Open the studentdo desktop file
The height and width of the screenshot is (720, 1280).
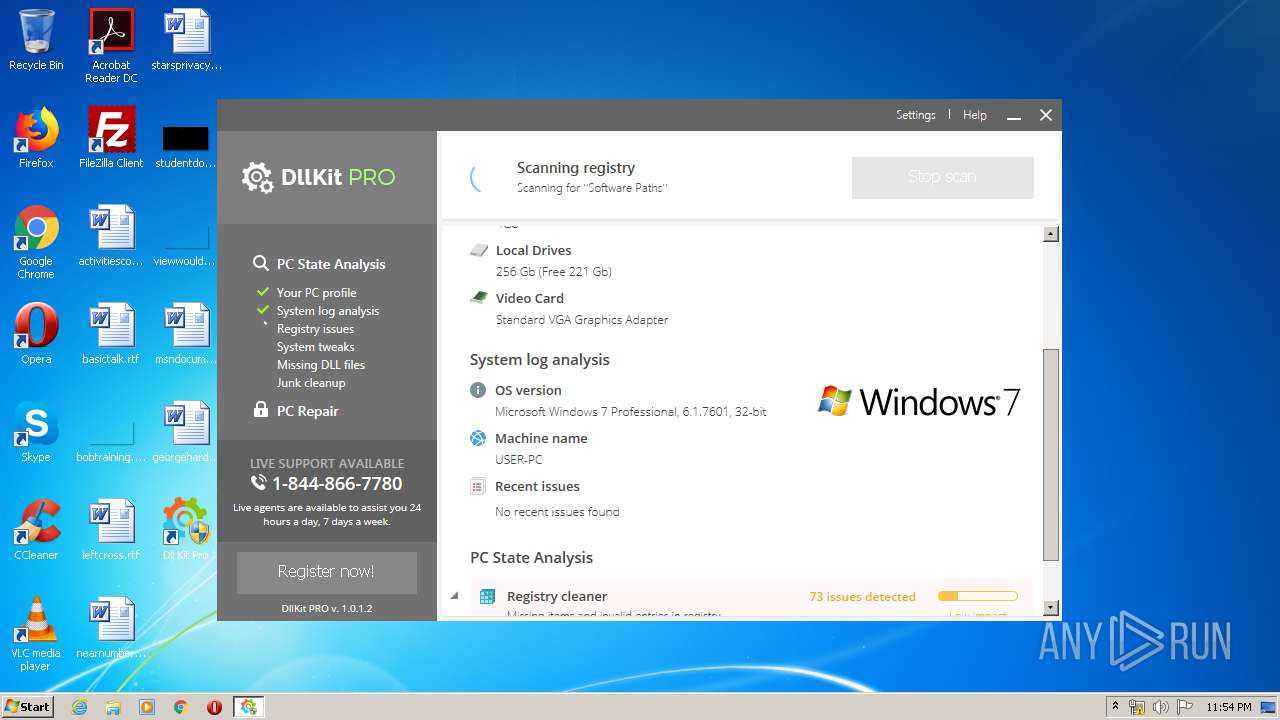coord(185,145)
